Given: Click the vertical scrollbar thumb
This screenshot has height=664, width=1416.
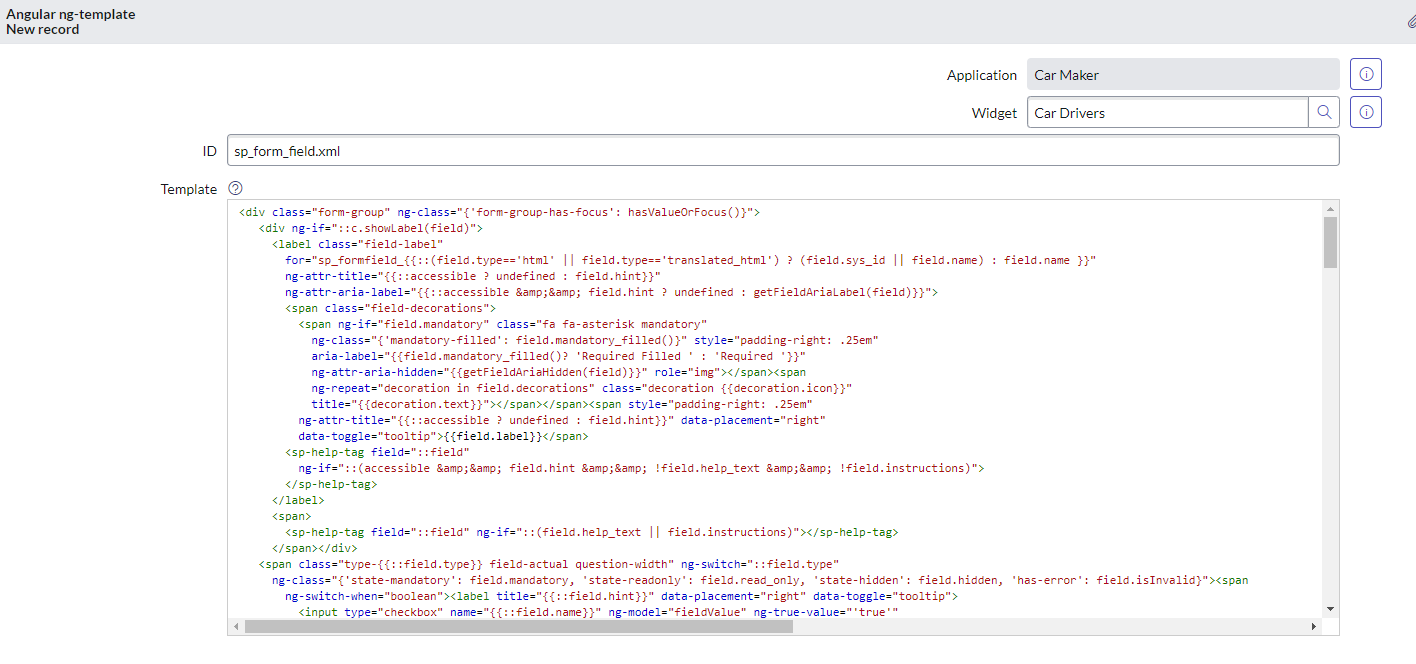Looking at the screenshot, I should tap(1330, 243).
